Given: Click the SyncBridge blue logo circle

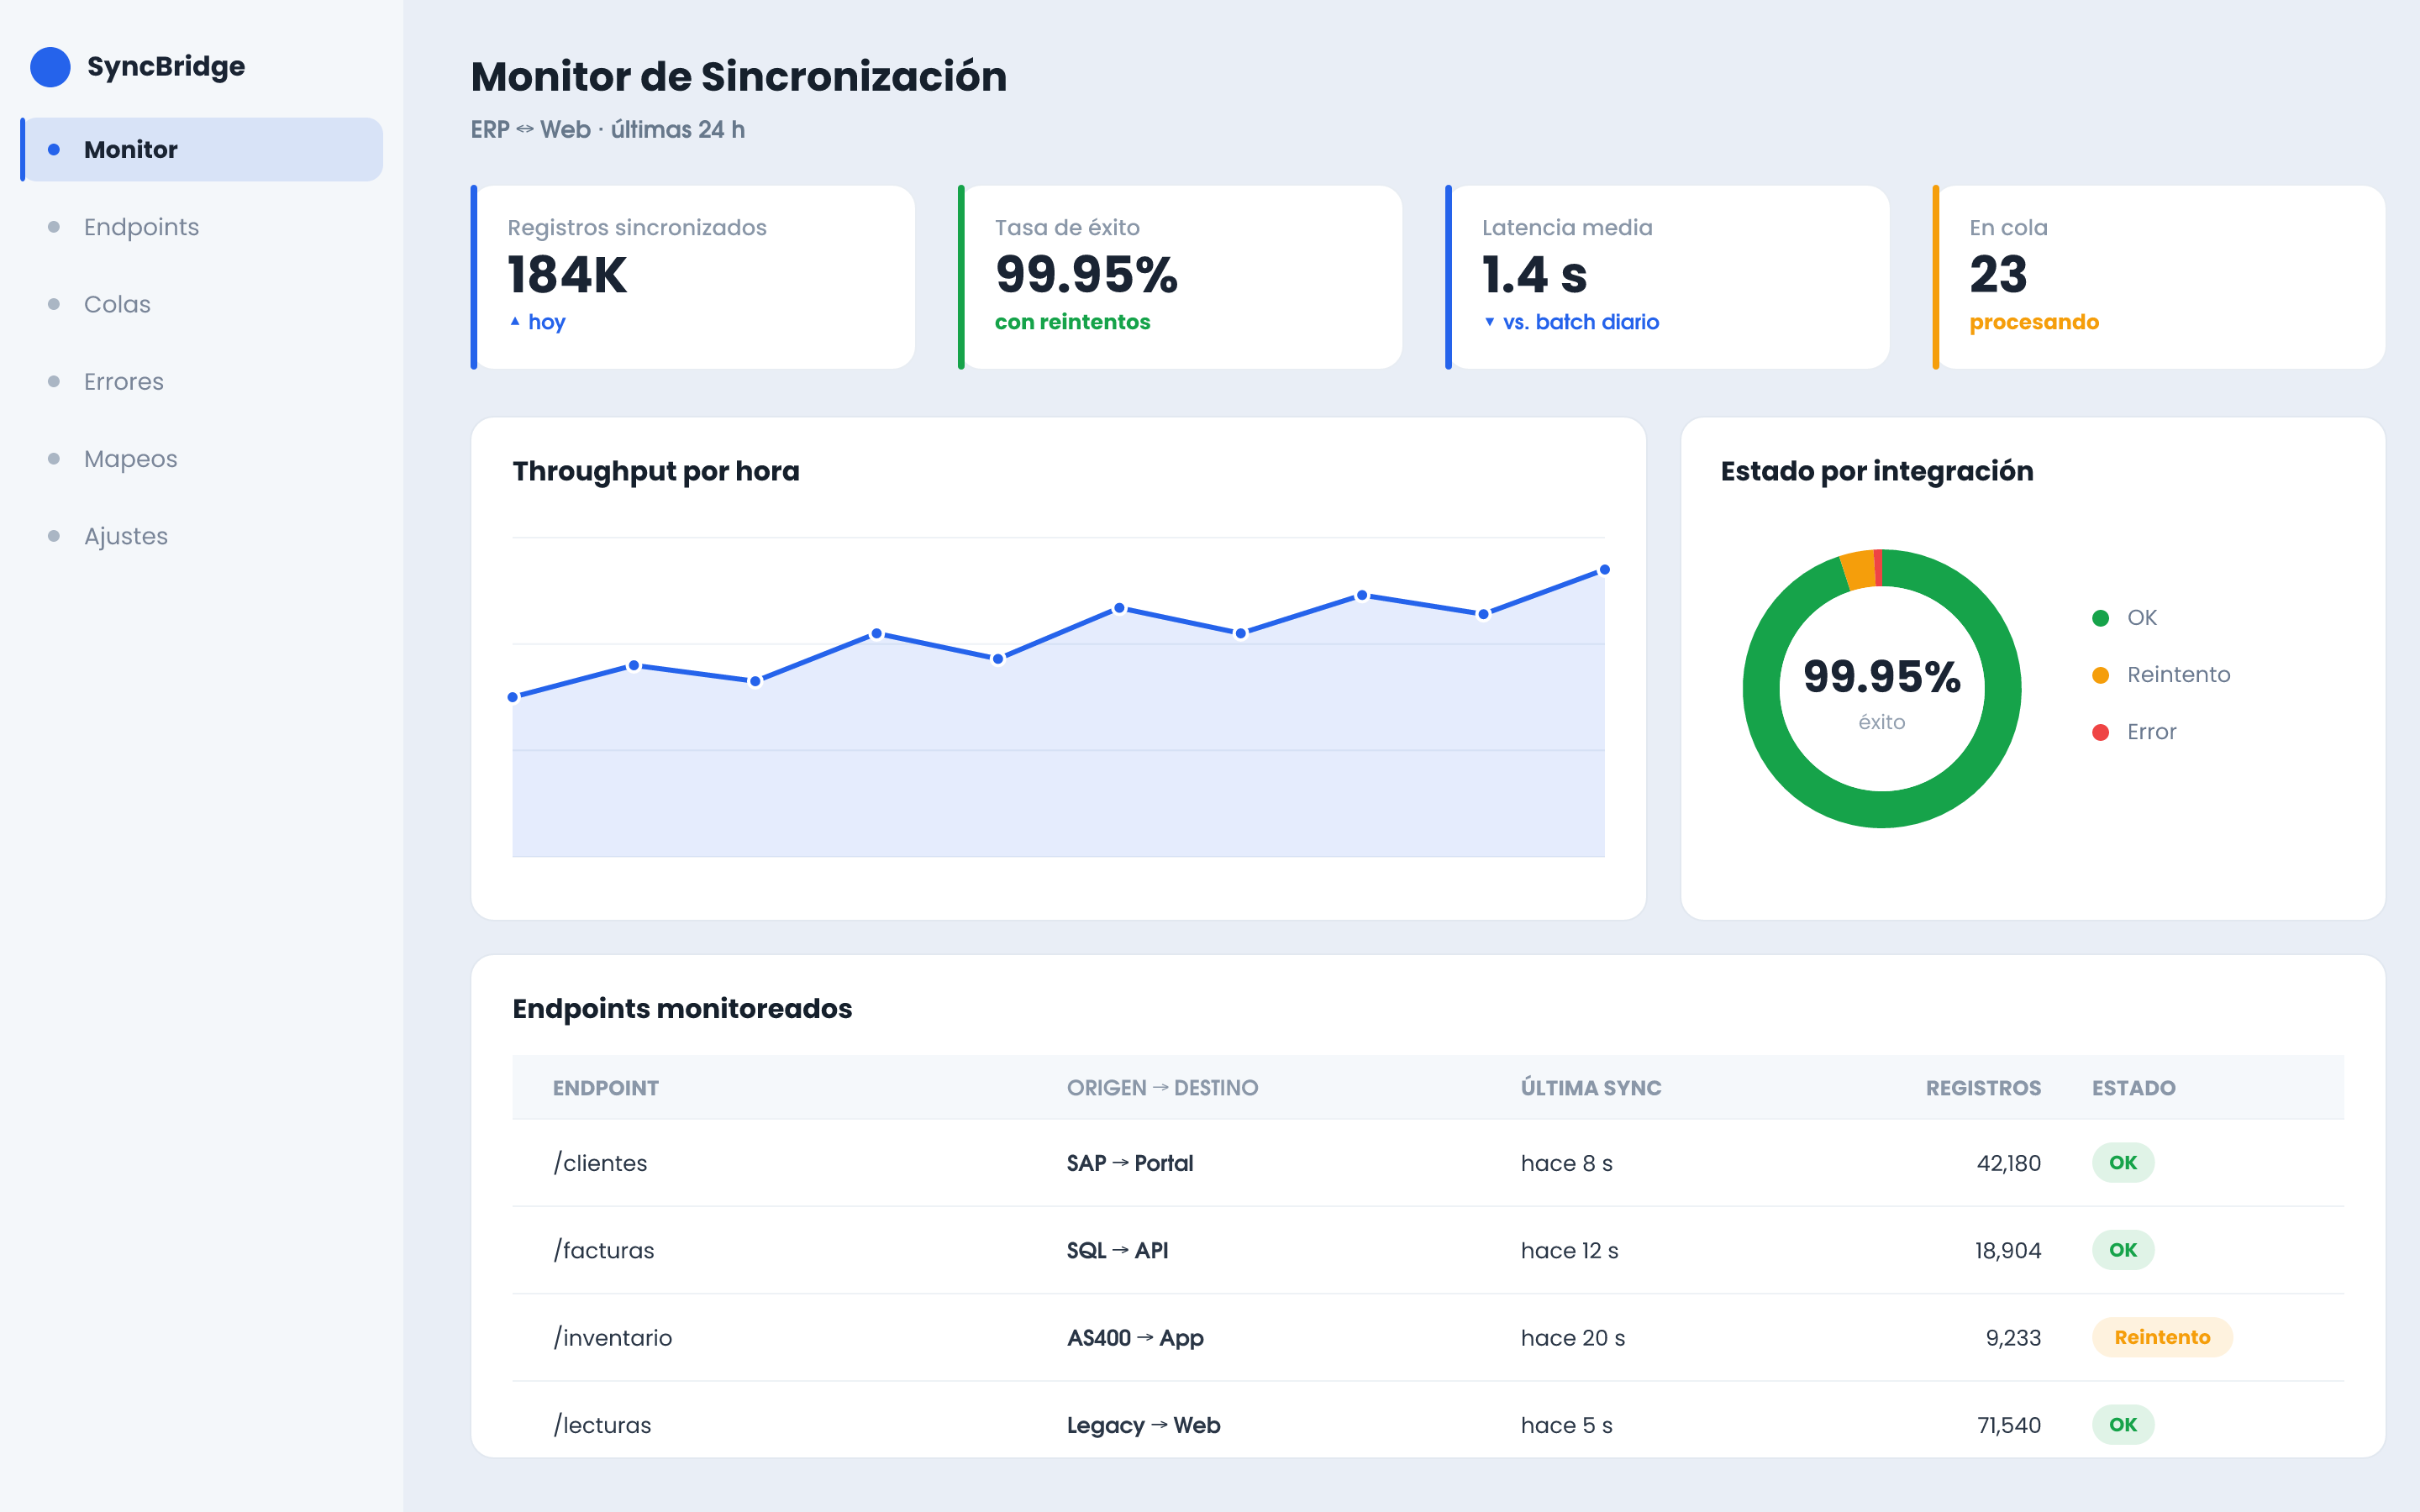Looking at the screenshot, I should point(50,67).
